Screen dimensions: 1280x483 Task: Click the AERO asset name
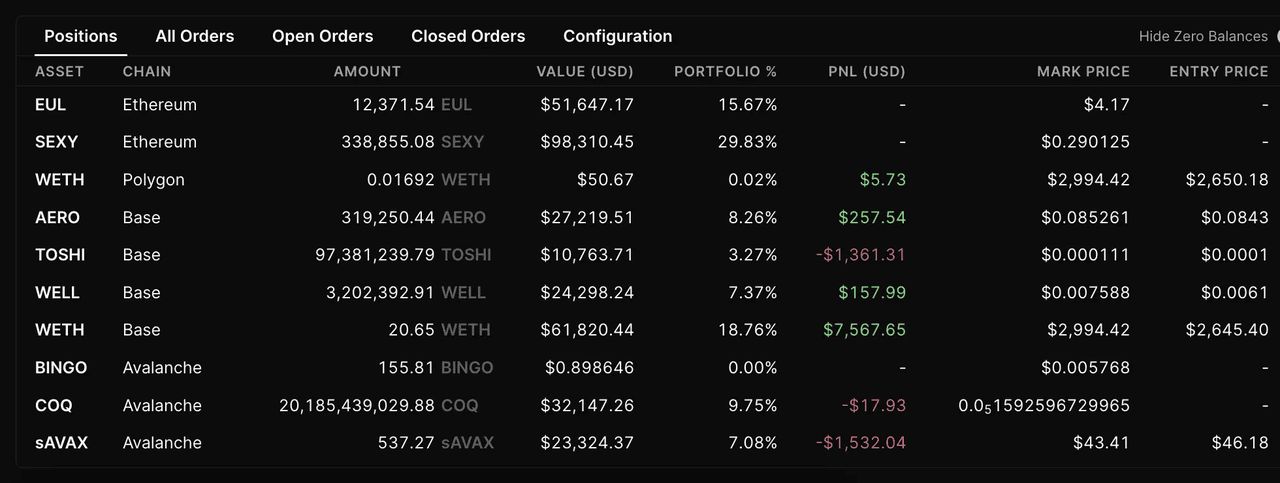[57, 217]
